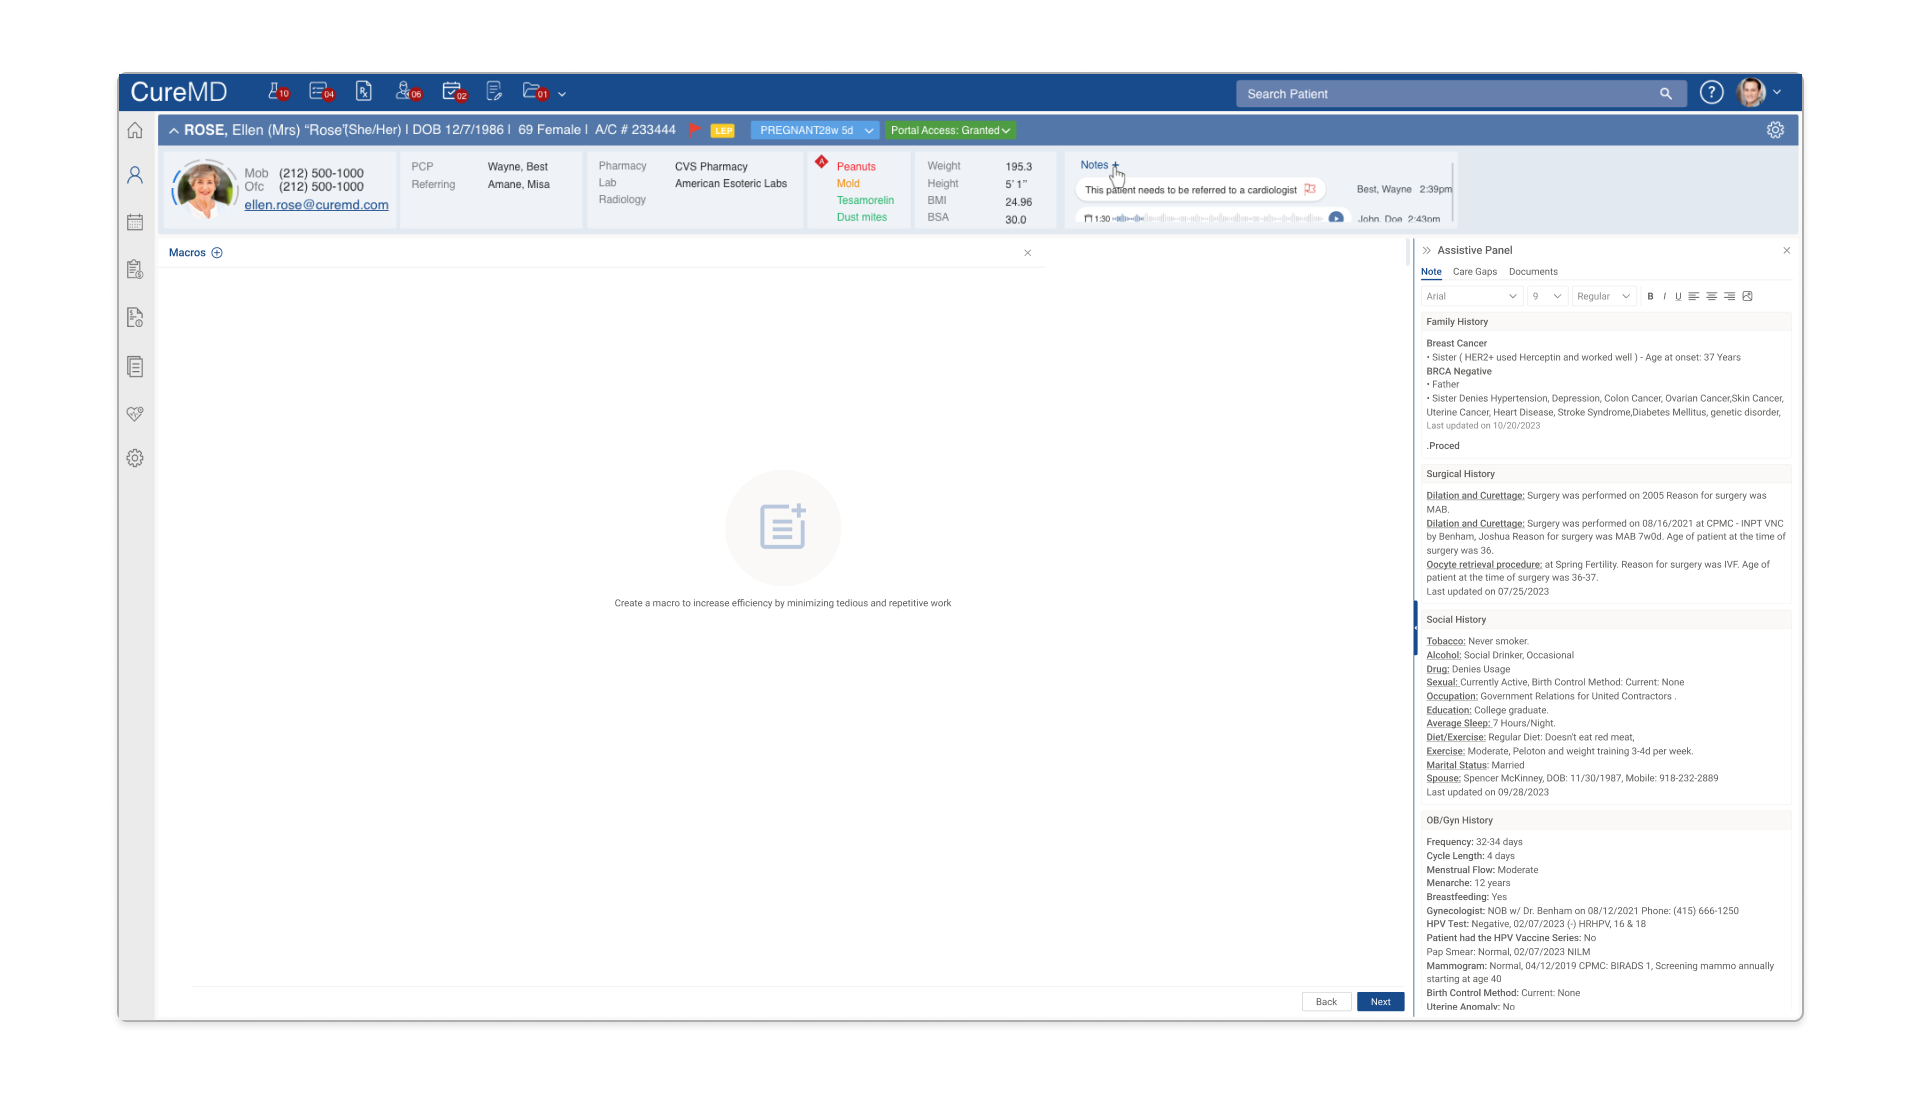The width and height of the screenshot is (1920, 1094).
Task: Open the clipboard orders icon in sidebar
Action: pos(135,270)
